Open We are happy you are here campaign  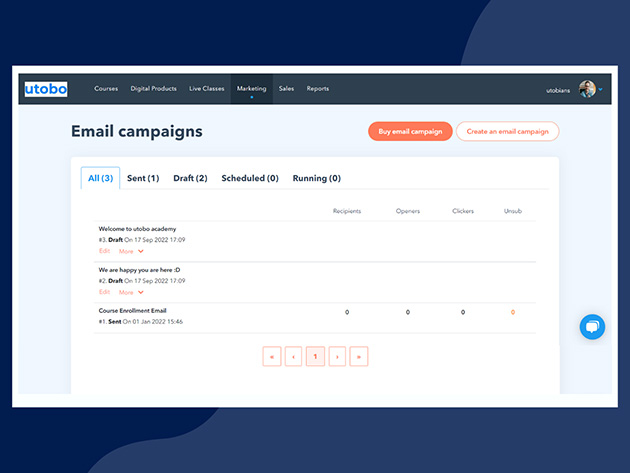pos(139,270)
